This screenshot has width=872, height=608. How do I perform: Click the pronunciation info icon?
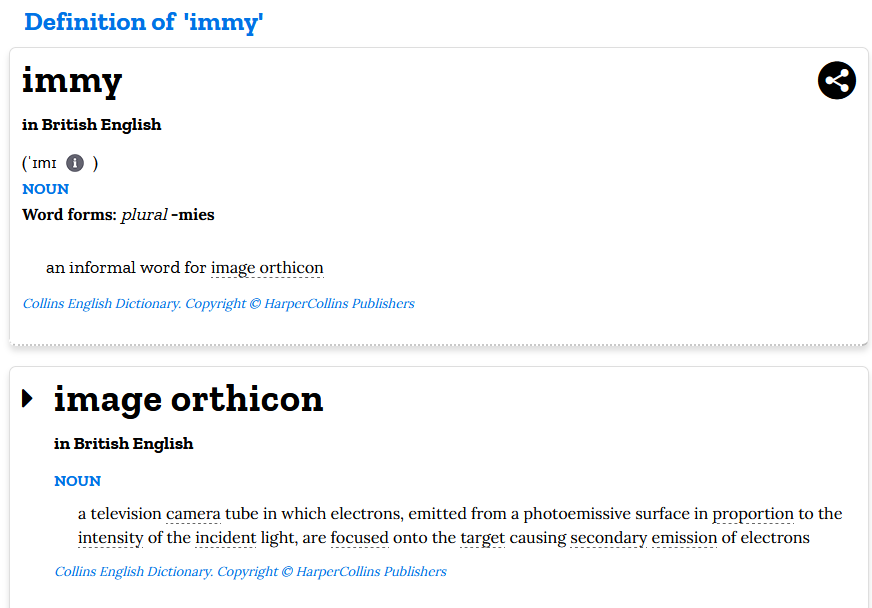75,163
